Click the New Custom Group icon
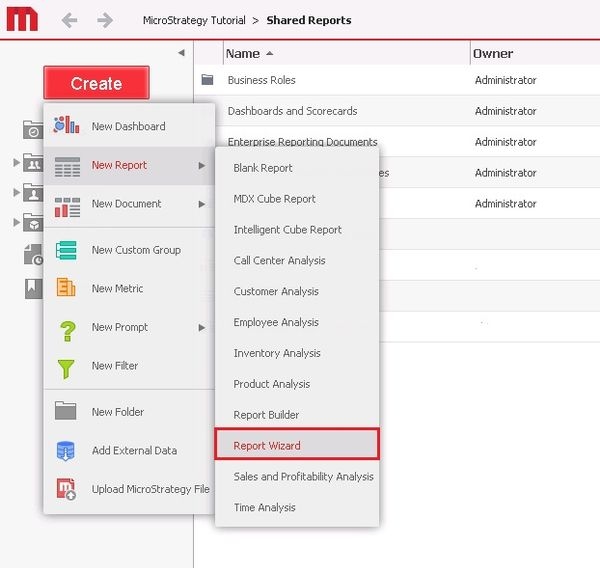Screen dimensions: 600x568 [66, 250]
